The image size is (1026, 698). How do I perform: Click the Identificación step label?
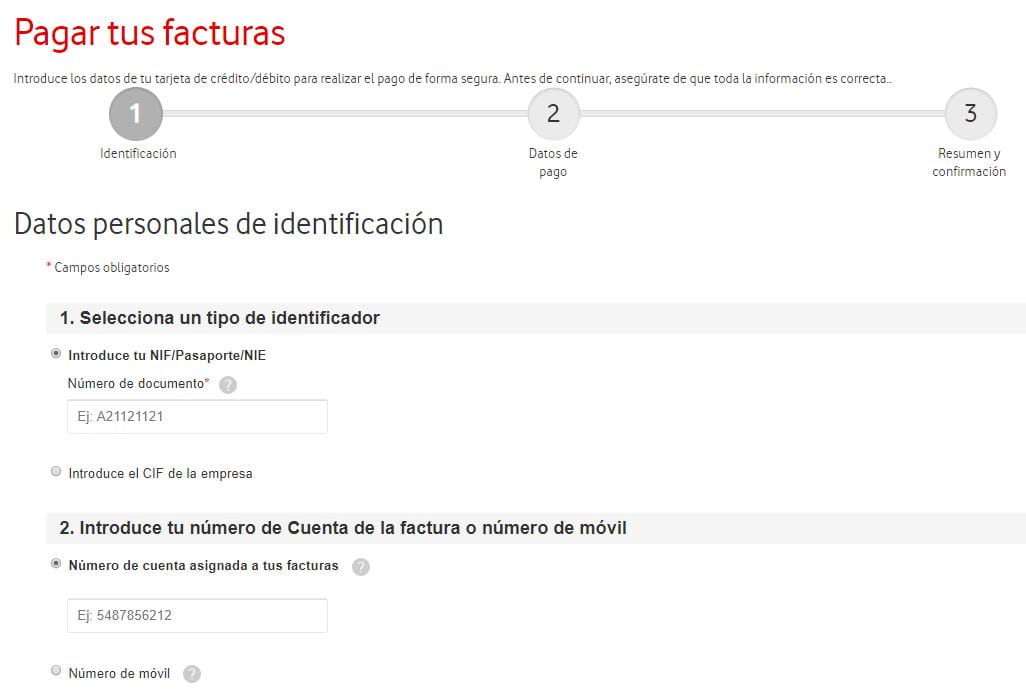(x=138, y=154)
